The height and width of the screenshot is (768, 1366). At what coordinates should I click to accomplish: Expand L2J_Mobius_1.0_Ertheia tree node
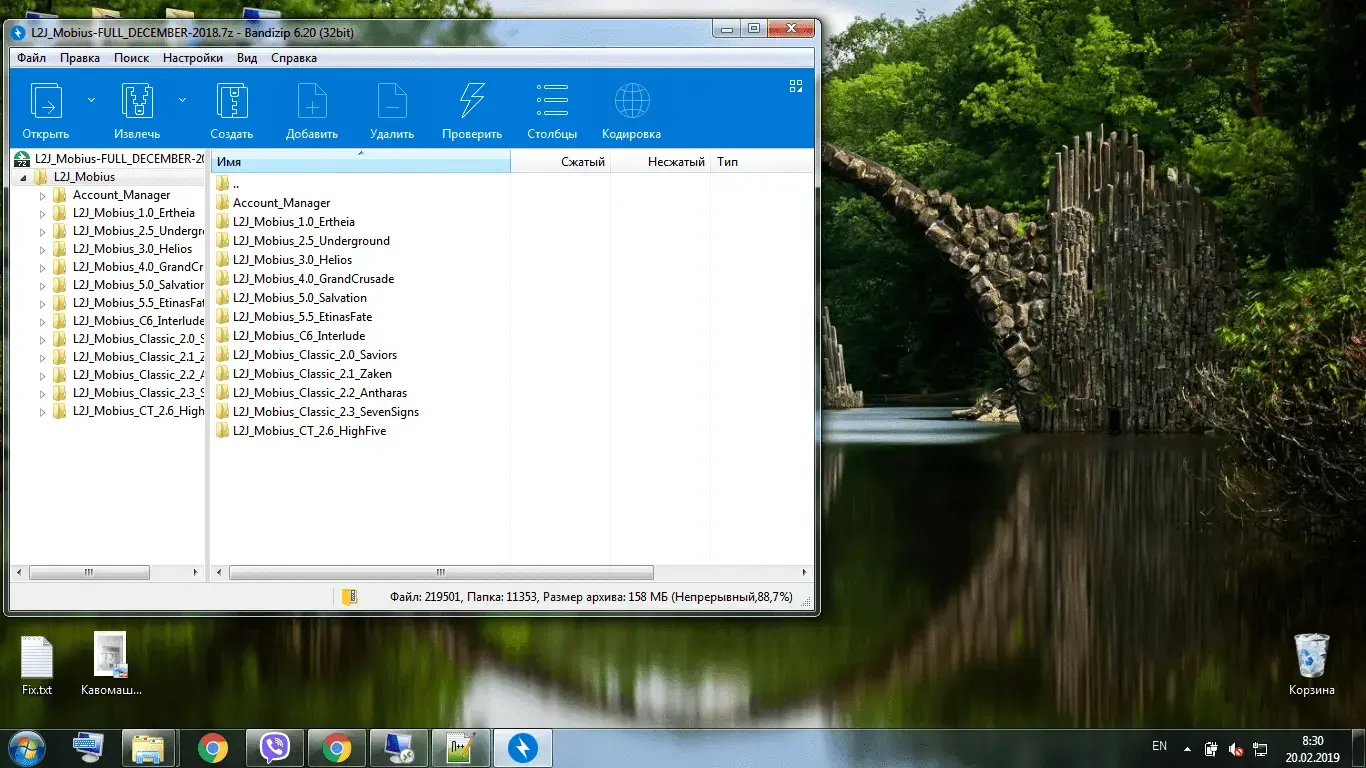(x=42, y=213)
